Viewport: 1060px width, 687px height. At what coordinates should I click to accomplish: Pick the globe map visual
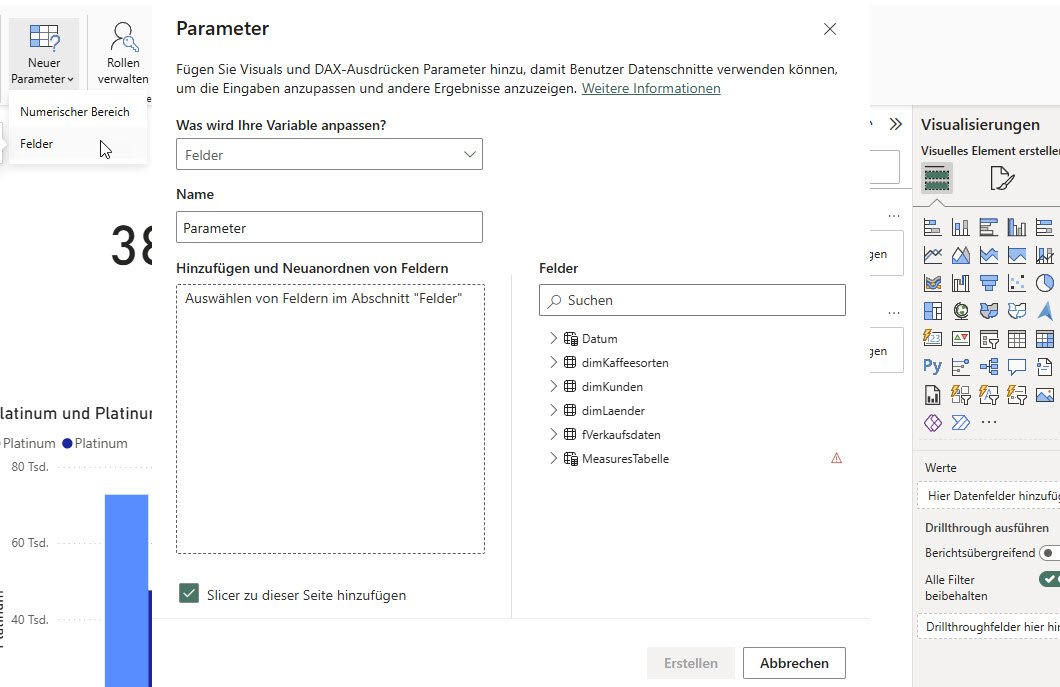pyautogui.click(x=961, y=311)
